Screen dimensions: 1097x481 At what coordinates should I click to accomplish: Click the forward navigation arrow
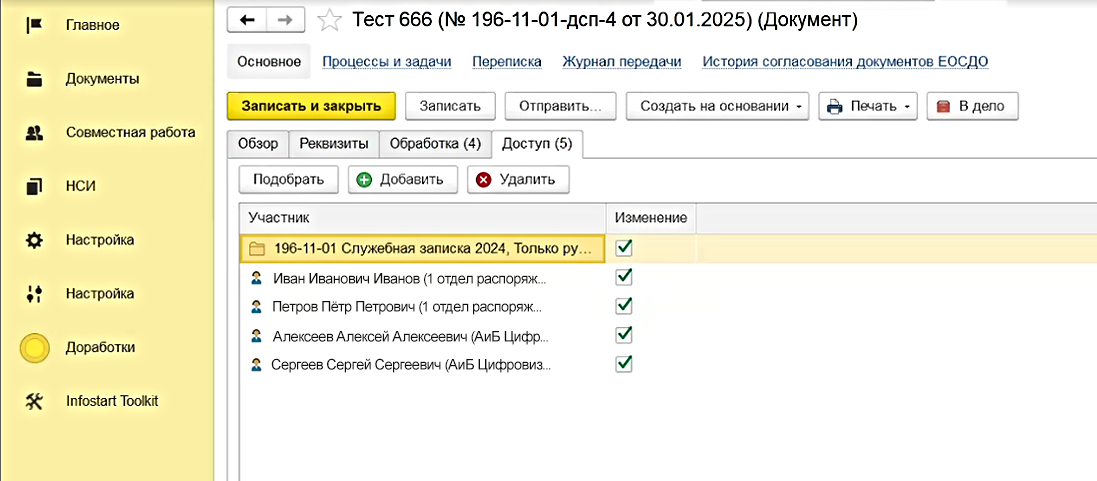tap(285, 19)
